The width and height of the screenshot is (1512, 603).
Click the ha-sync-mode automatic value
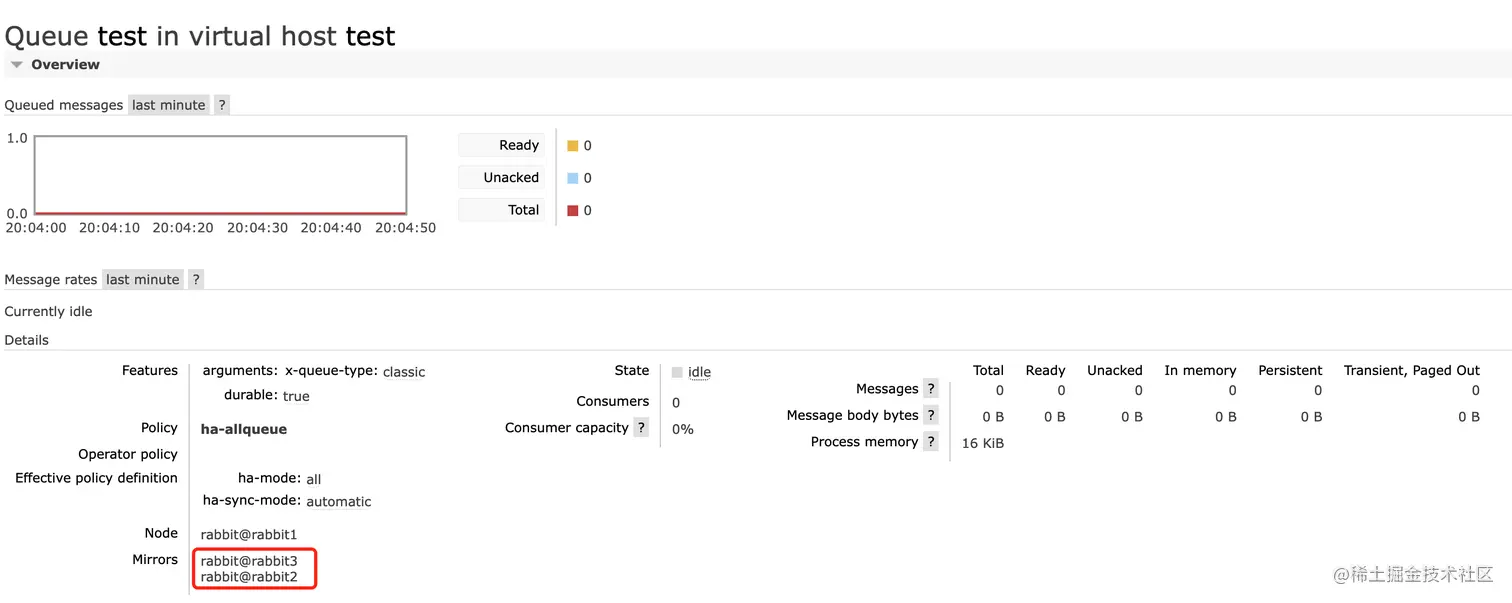pyautogui.click(x=339, y=502)
